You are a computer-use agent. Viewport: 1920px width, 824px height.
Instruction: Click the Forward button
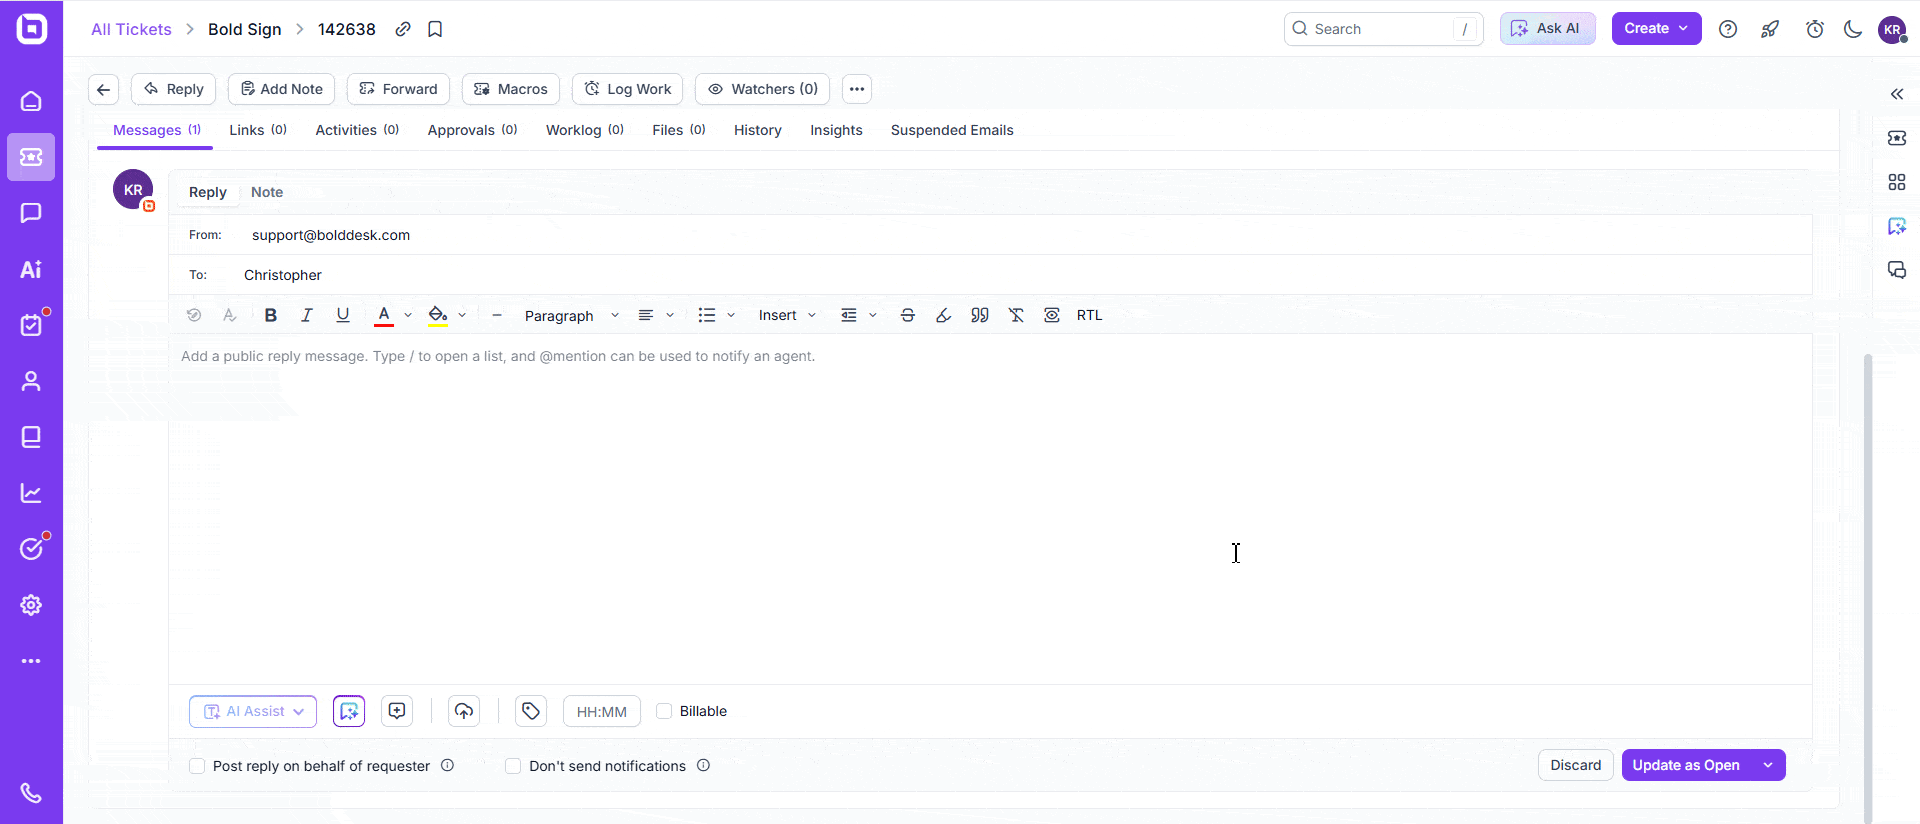[398, 89]
